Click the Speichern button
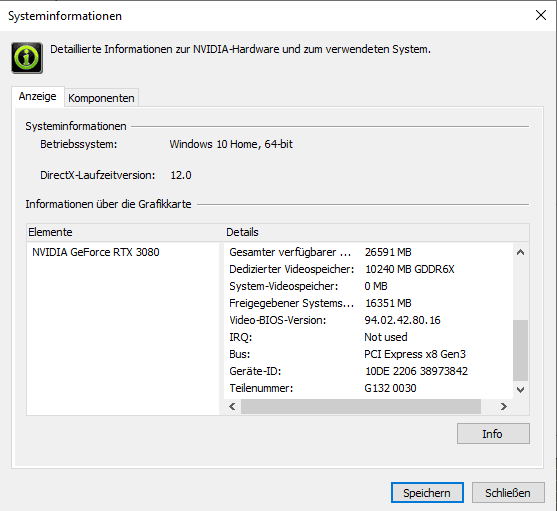The width and height of the screenshot is (557, 511). point(427,493)
